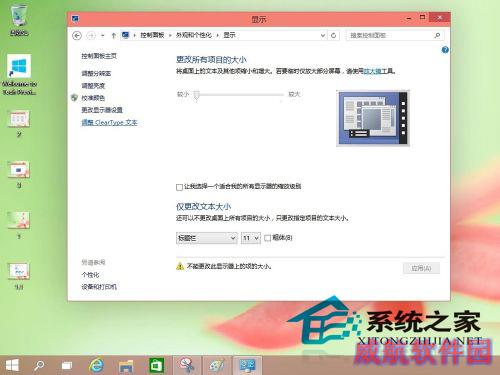Select 控制面板 in the breadcrumb path
The height and width of the screenshot is (375, 500).
(152, 35)
